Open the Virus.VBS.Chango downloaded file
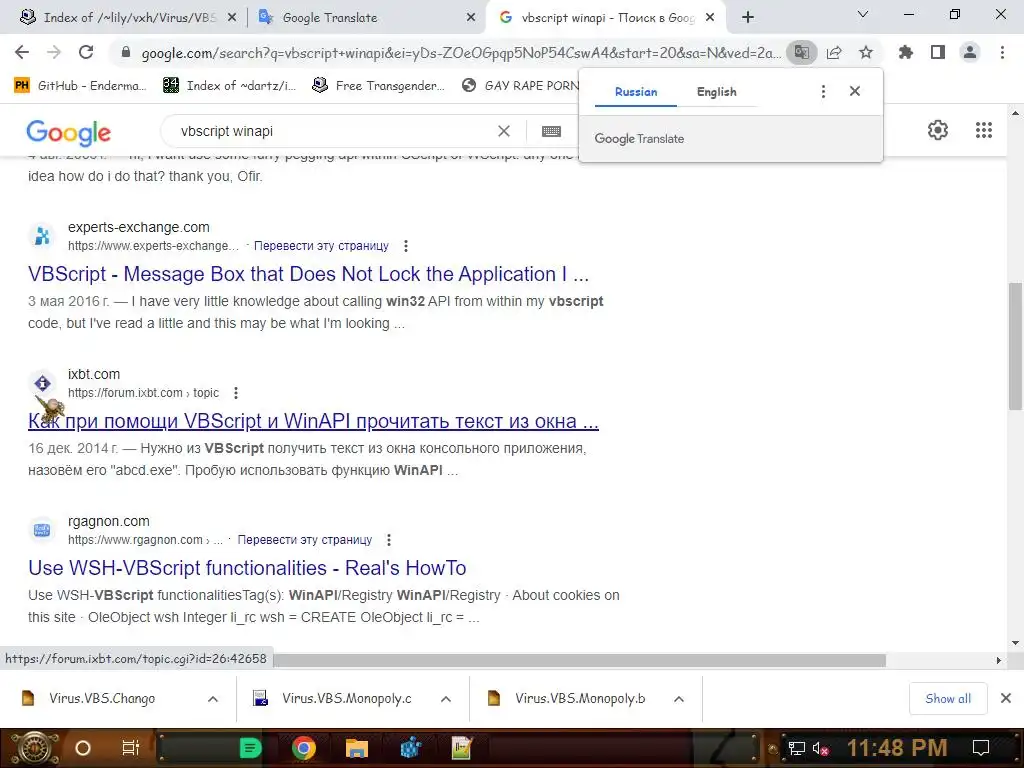 pos(102,699)
